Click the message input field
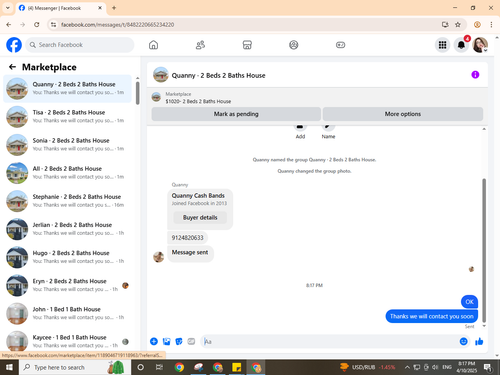500x375 pixels. coord(330,341)
